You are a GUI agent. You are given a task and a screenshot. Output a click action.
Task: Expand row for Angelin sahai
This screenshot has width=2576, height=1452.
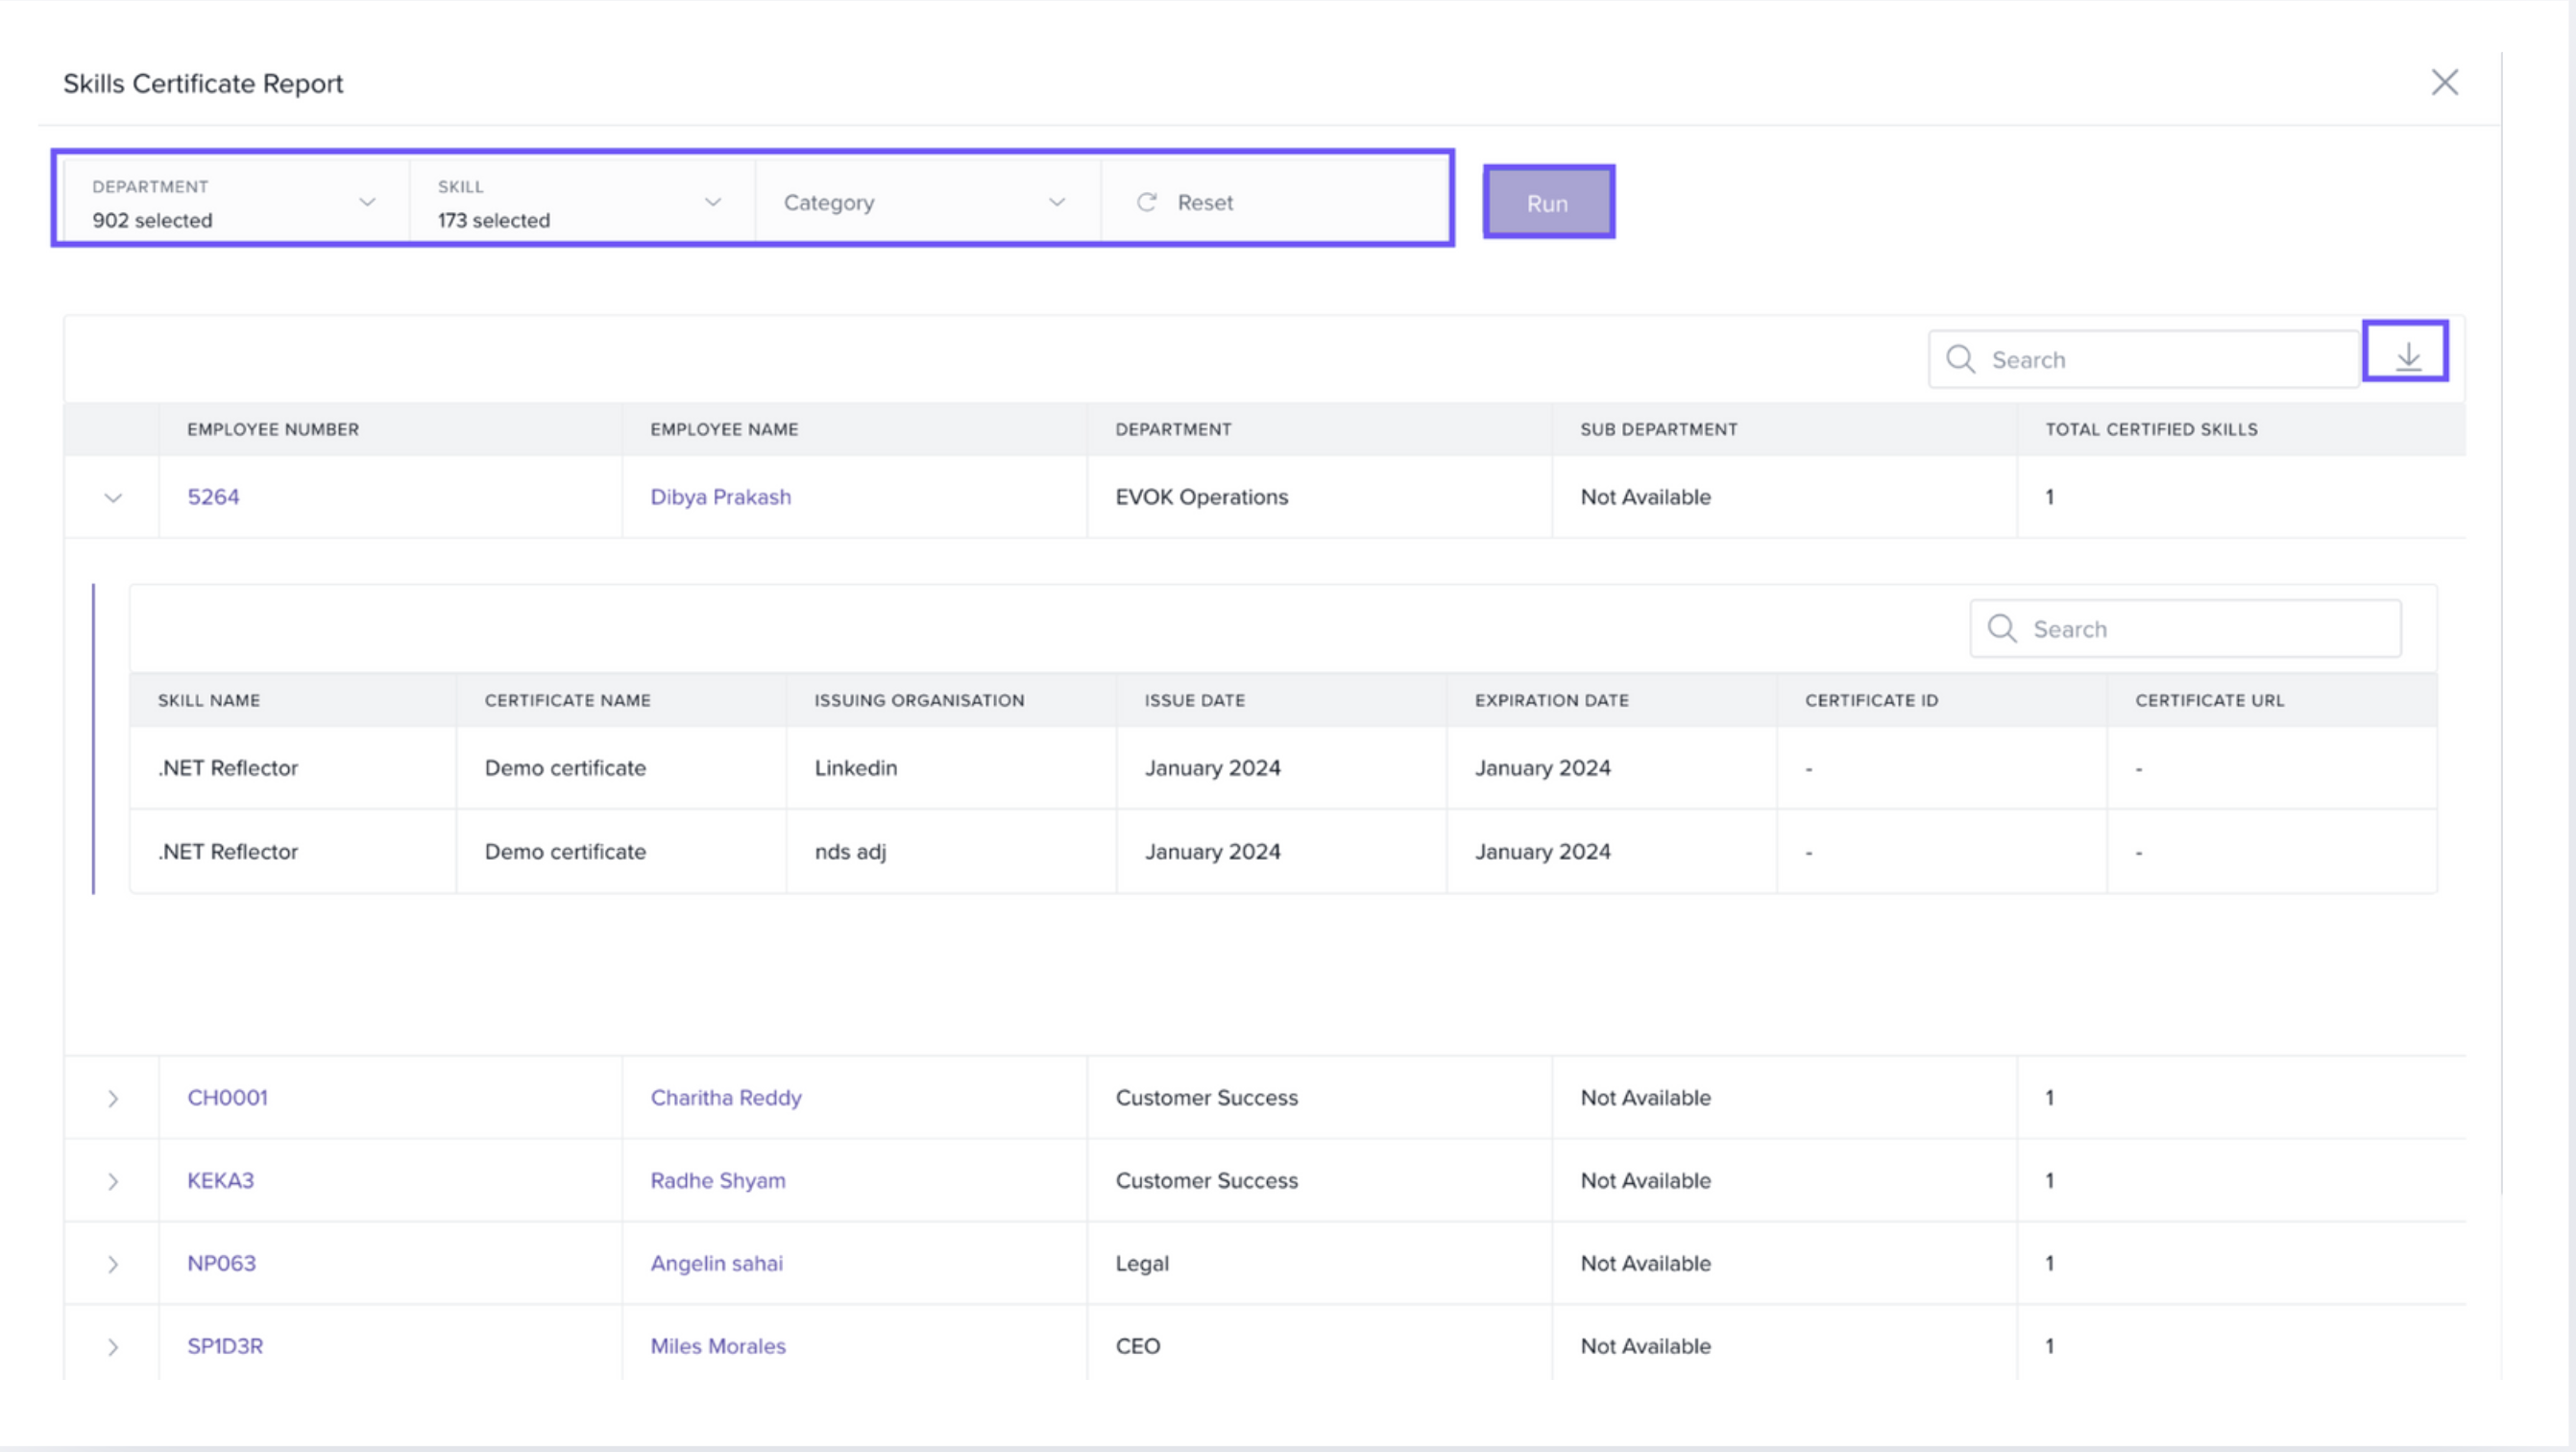click(x=113, y=1264)
